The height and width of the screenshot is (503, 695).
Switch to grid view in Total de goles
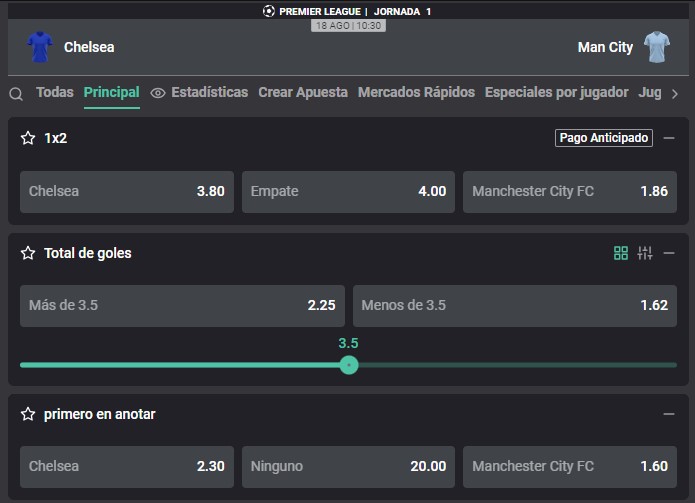pyautogui.click(x=621, y=253)
